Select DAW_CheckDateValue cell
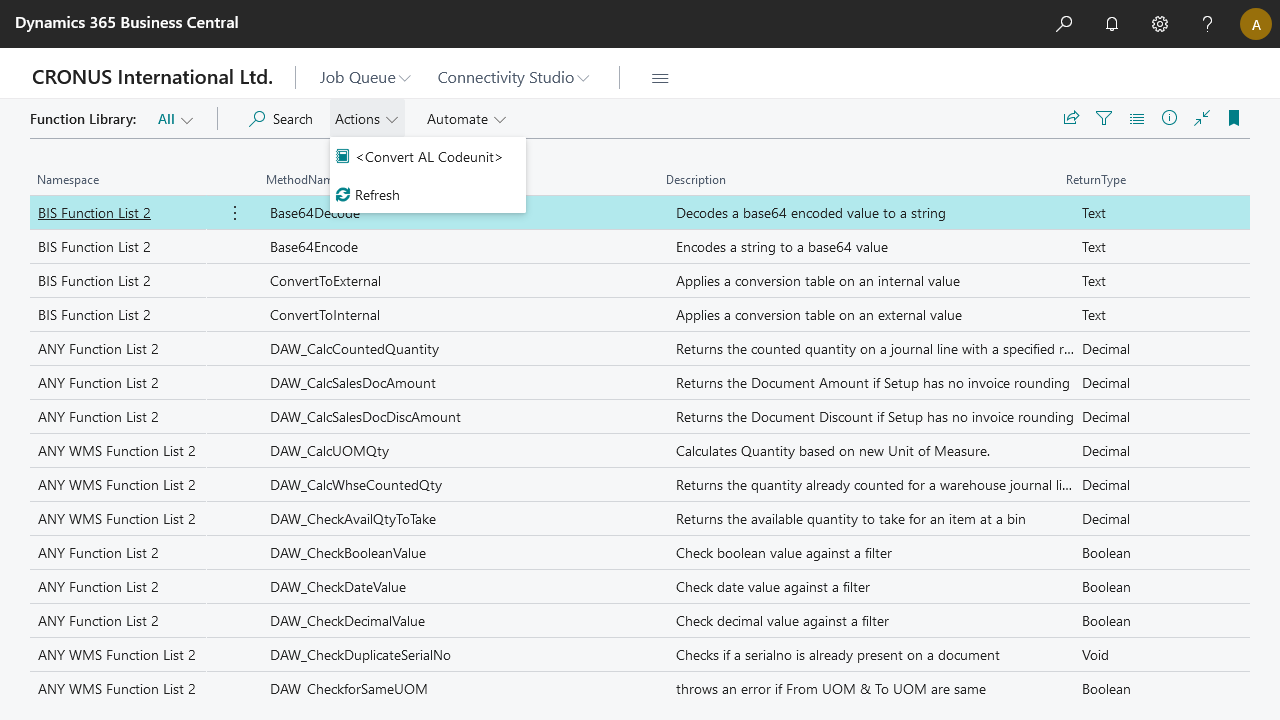1280x720 pixels. [338, 587]
